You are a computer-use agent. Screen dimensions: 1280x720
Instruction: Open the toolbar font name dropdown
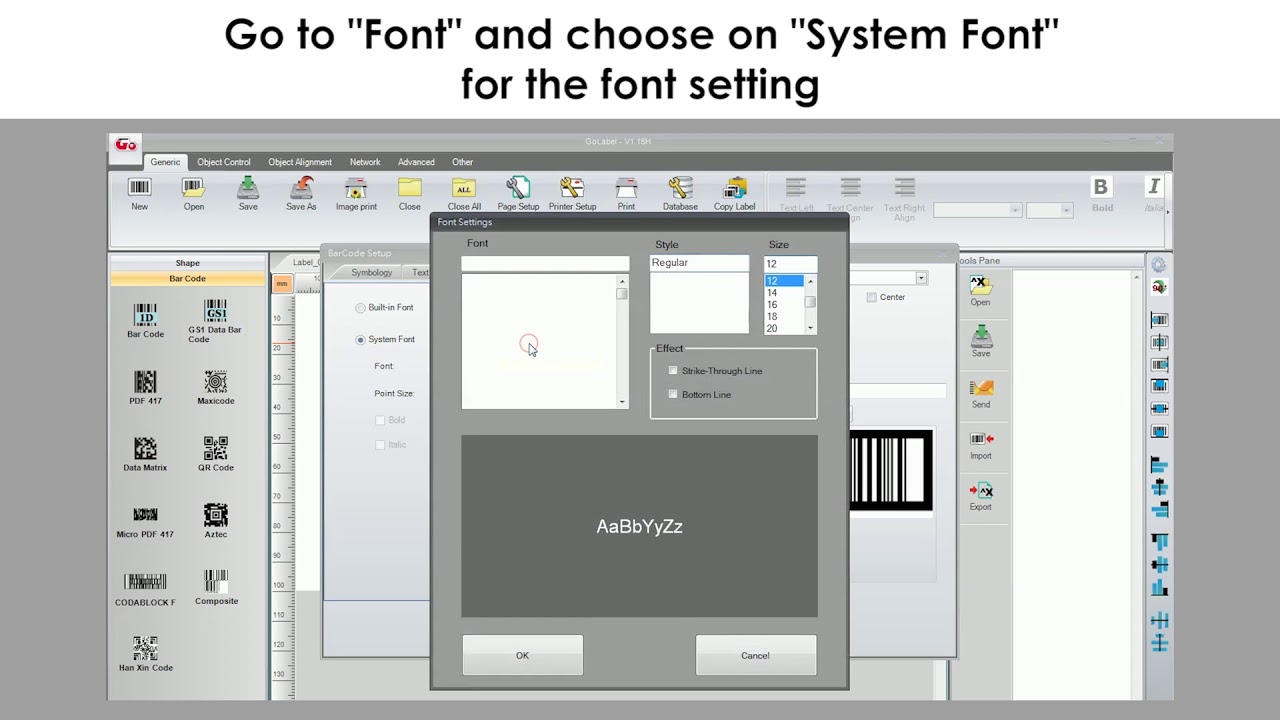tap(1015, 210)
